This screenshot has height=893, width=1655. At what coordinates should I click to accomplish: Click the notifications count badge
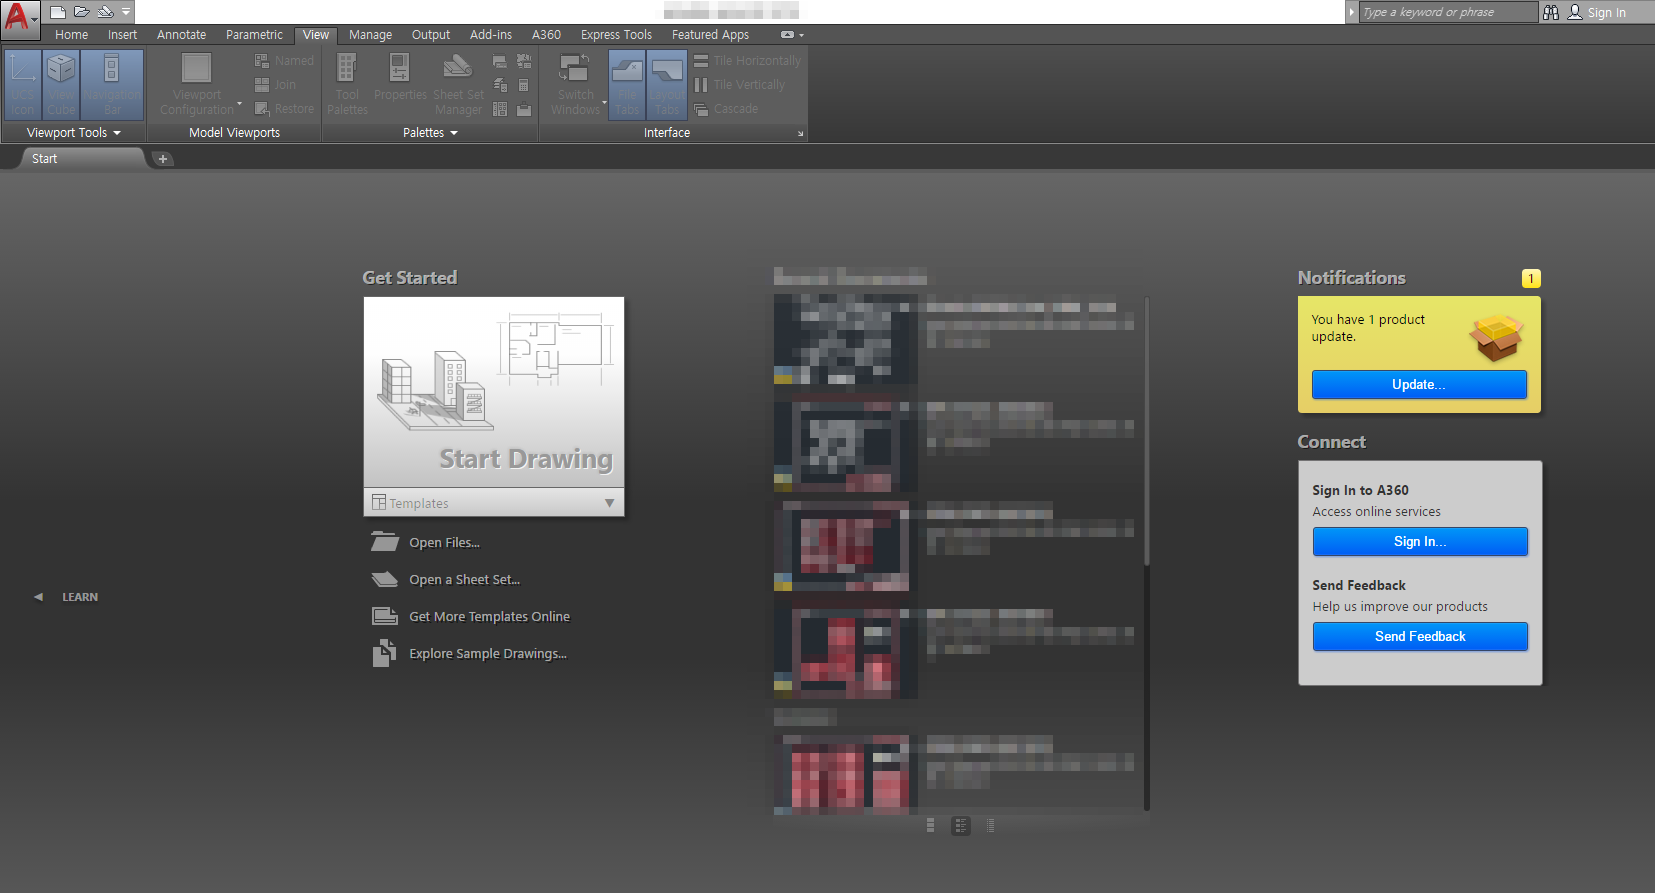(x=1531, y=279)
